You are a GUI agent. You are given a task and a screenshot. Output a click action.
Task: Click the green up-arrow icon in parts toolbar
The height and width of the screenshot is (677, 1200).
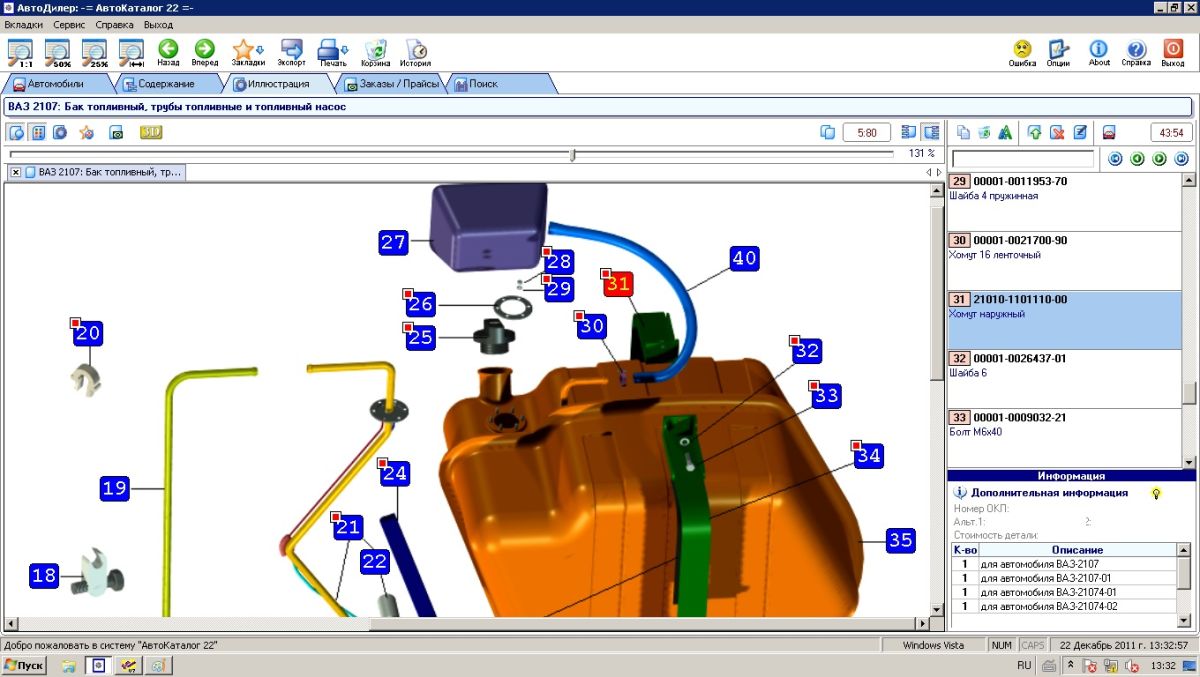1035,132
